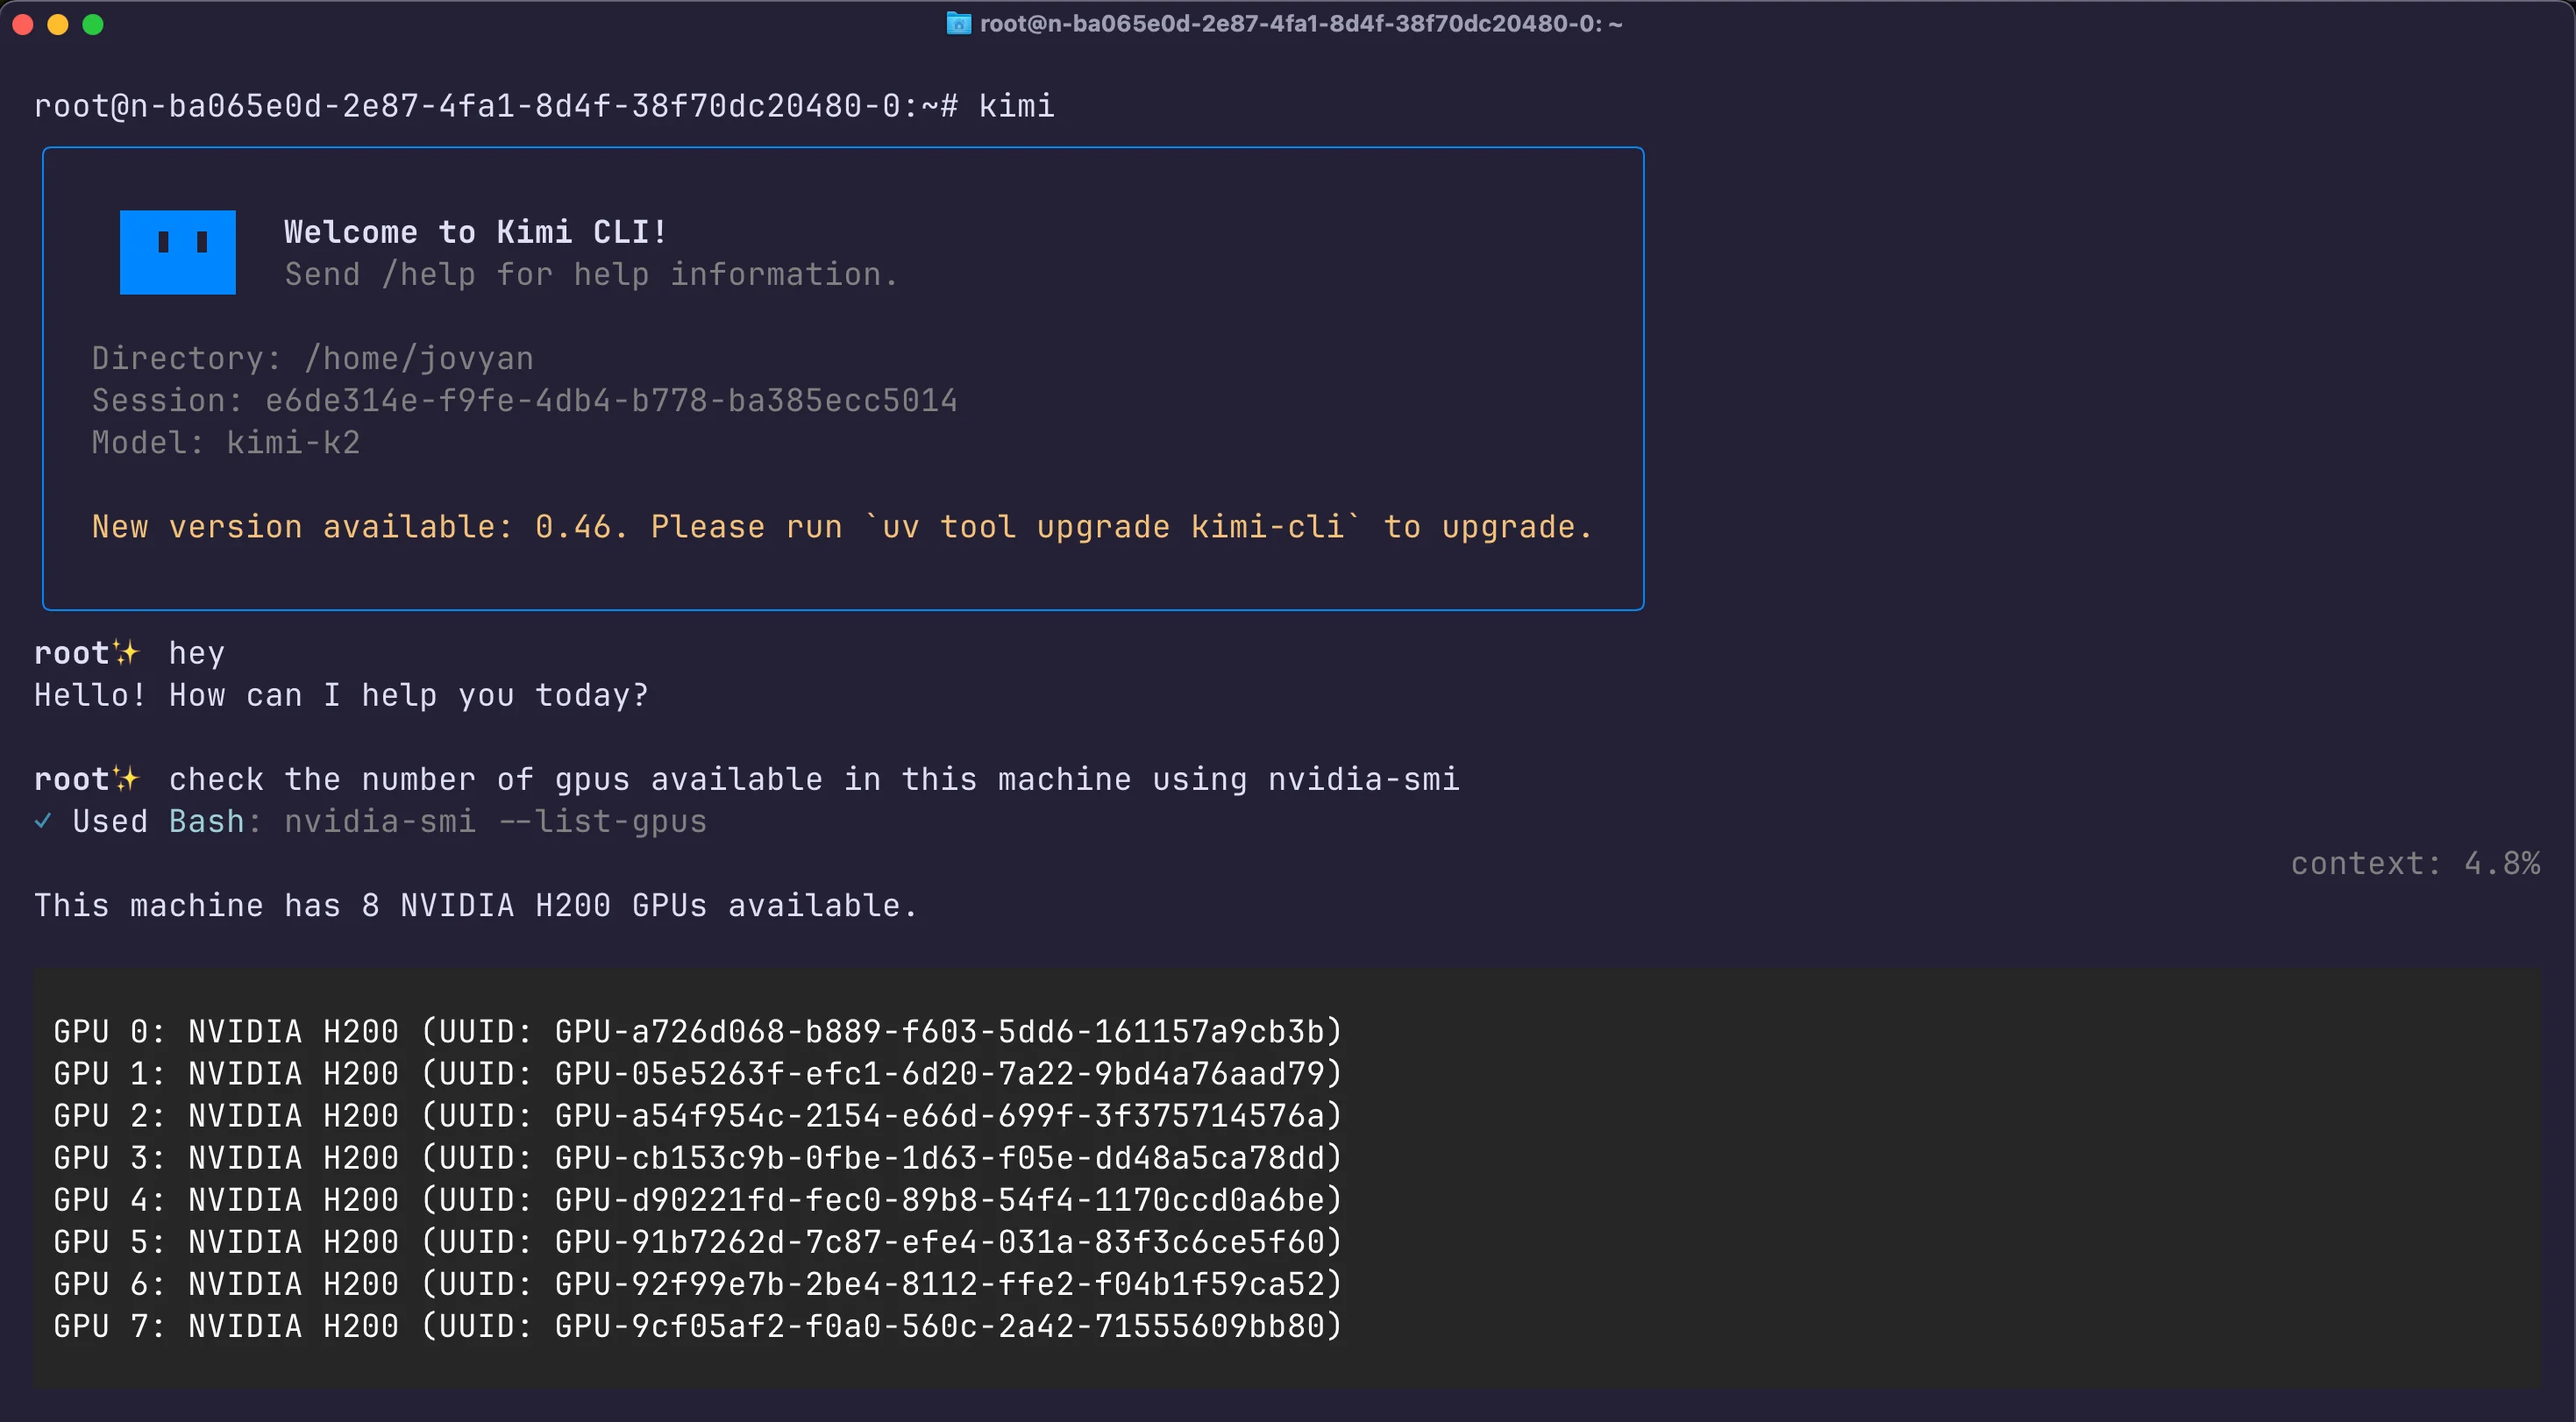Screen dimensions: 2576x1422
Task: Click the home folder icon in title bar
Action: tap(958, 24)
